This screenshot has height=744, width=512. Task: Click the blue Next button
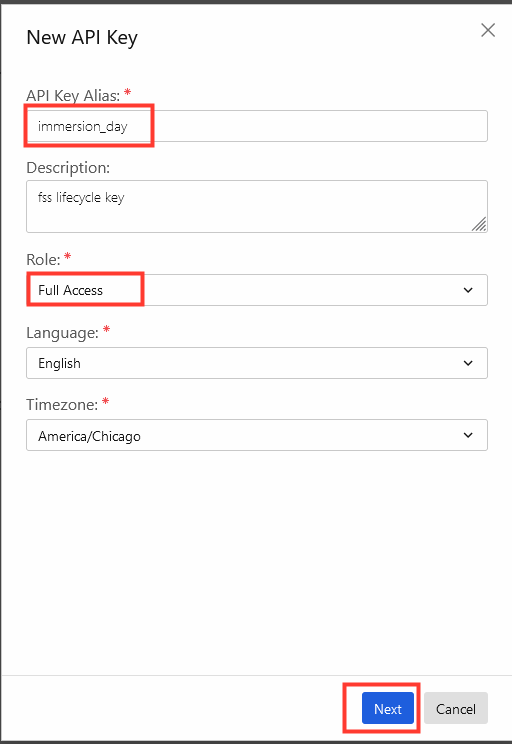[388, 708]
